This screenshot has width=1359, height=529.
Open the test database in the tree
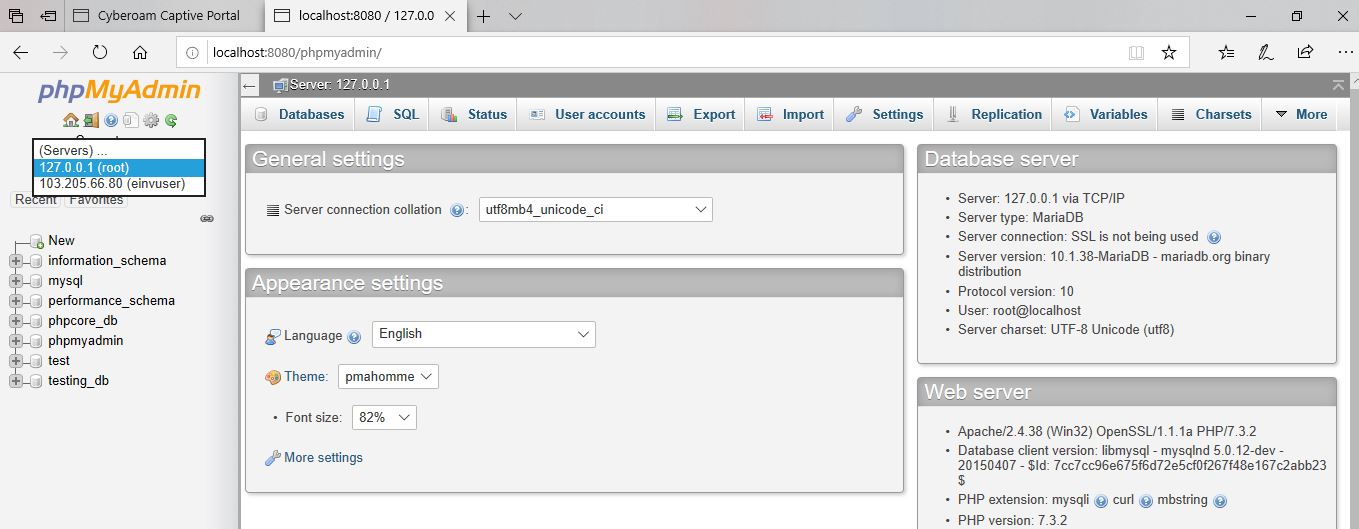(59, 361)
